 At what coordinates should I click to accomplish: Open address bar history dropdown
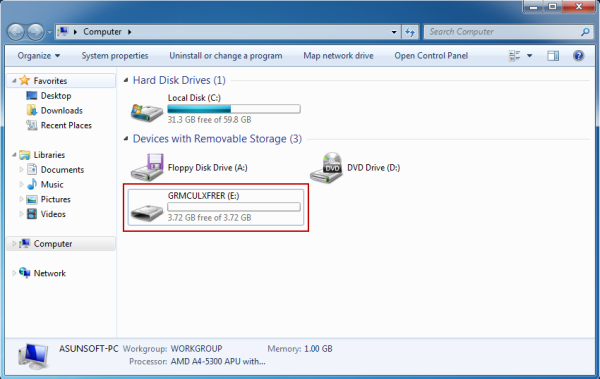coord(394,32)
